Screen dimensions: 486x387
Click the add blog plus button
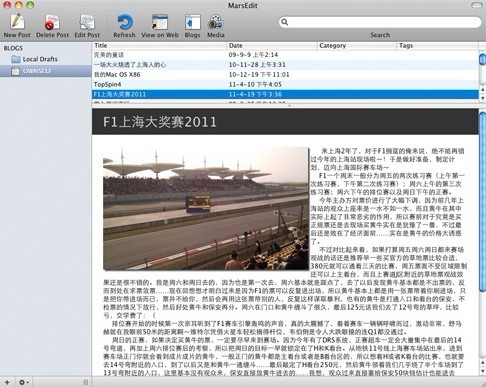pos(7,382)
